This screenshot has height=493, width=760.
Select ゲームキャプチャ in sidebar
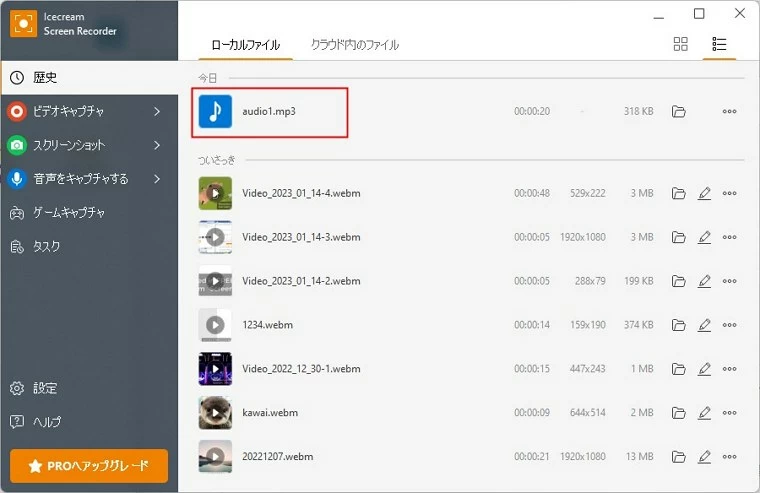69,213
